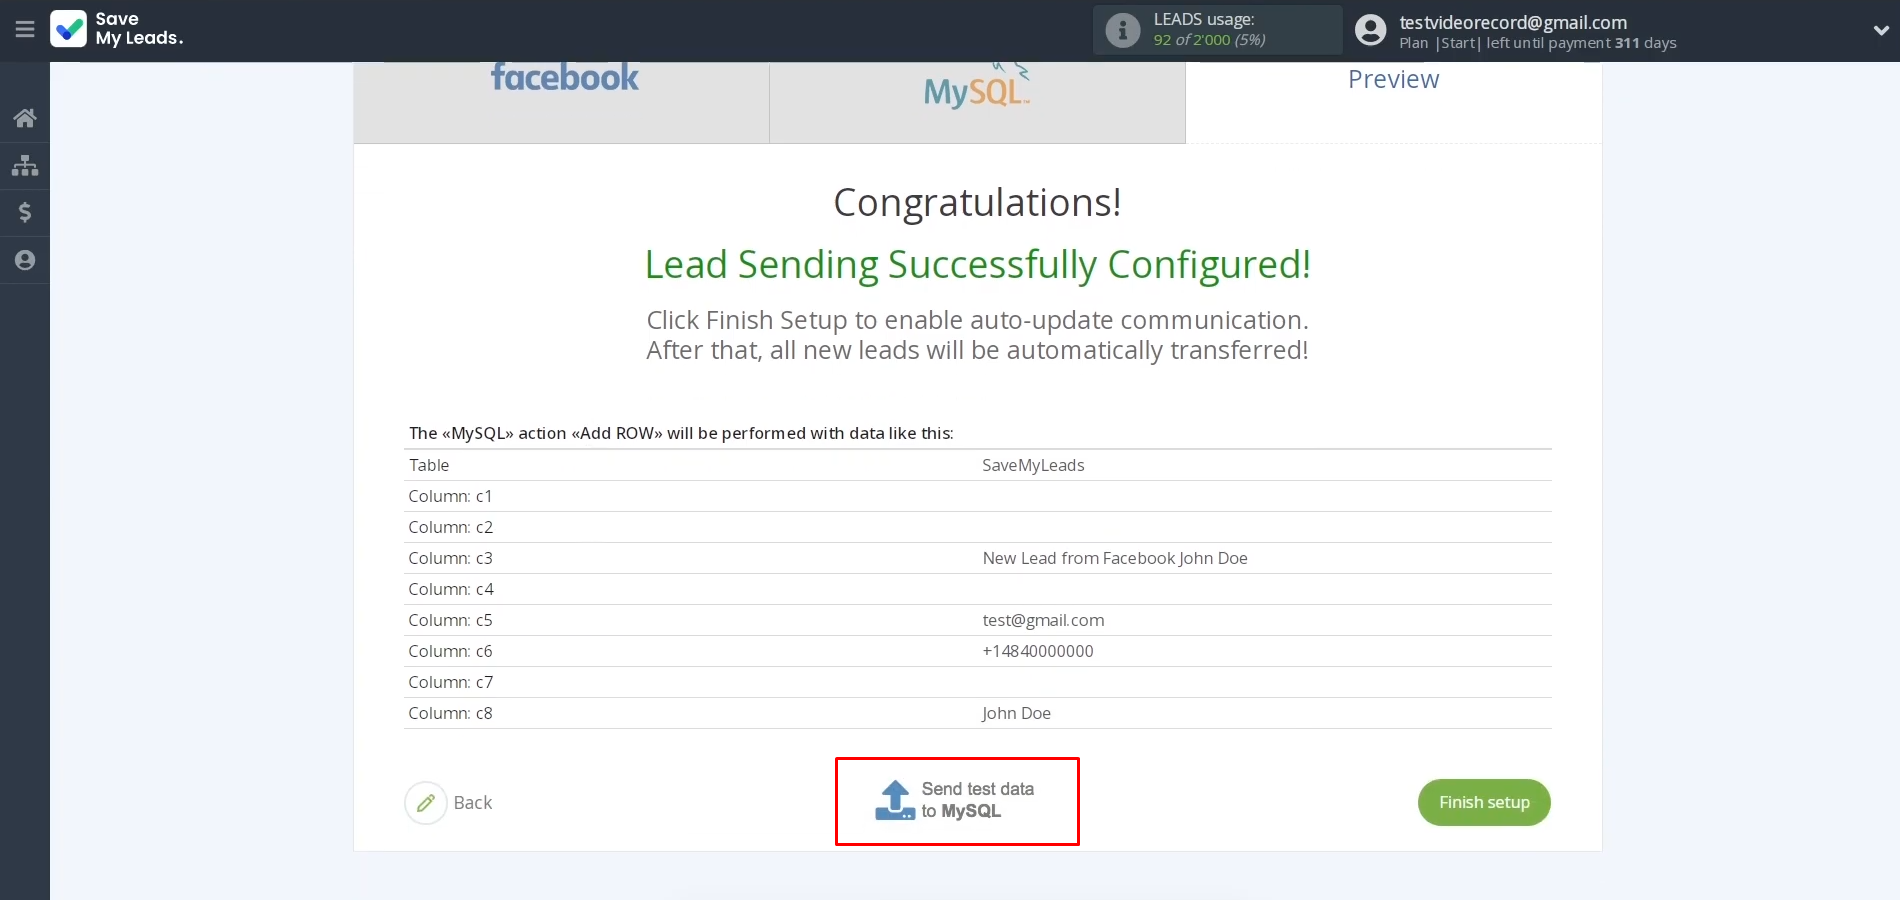The width and height of the screenshot is (1900, 900).
Task: Click the LEADS usage 92 of 2'000 text
Action: point(1209,40)
